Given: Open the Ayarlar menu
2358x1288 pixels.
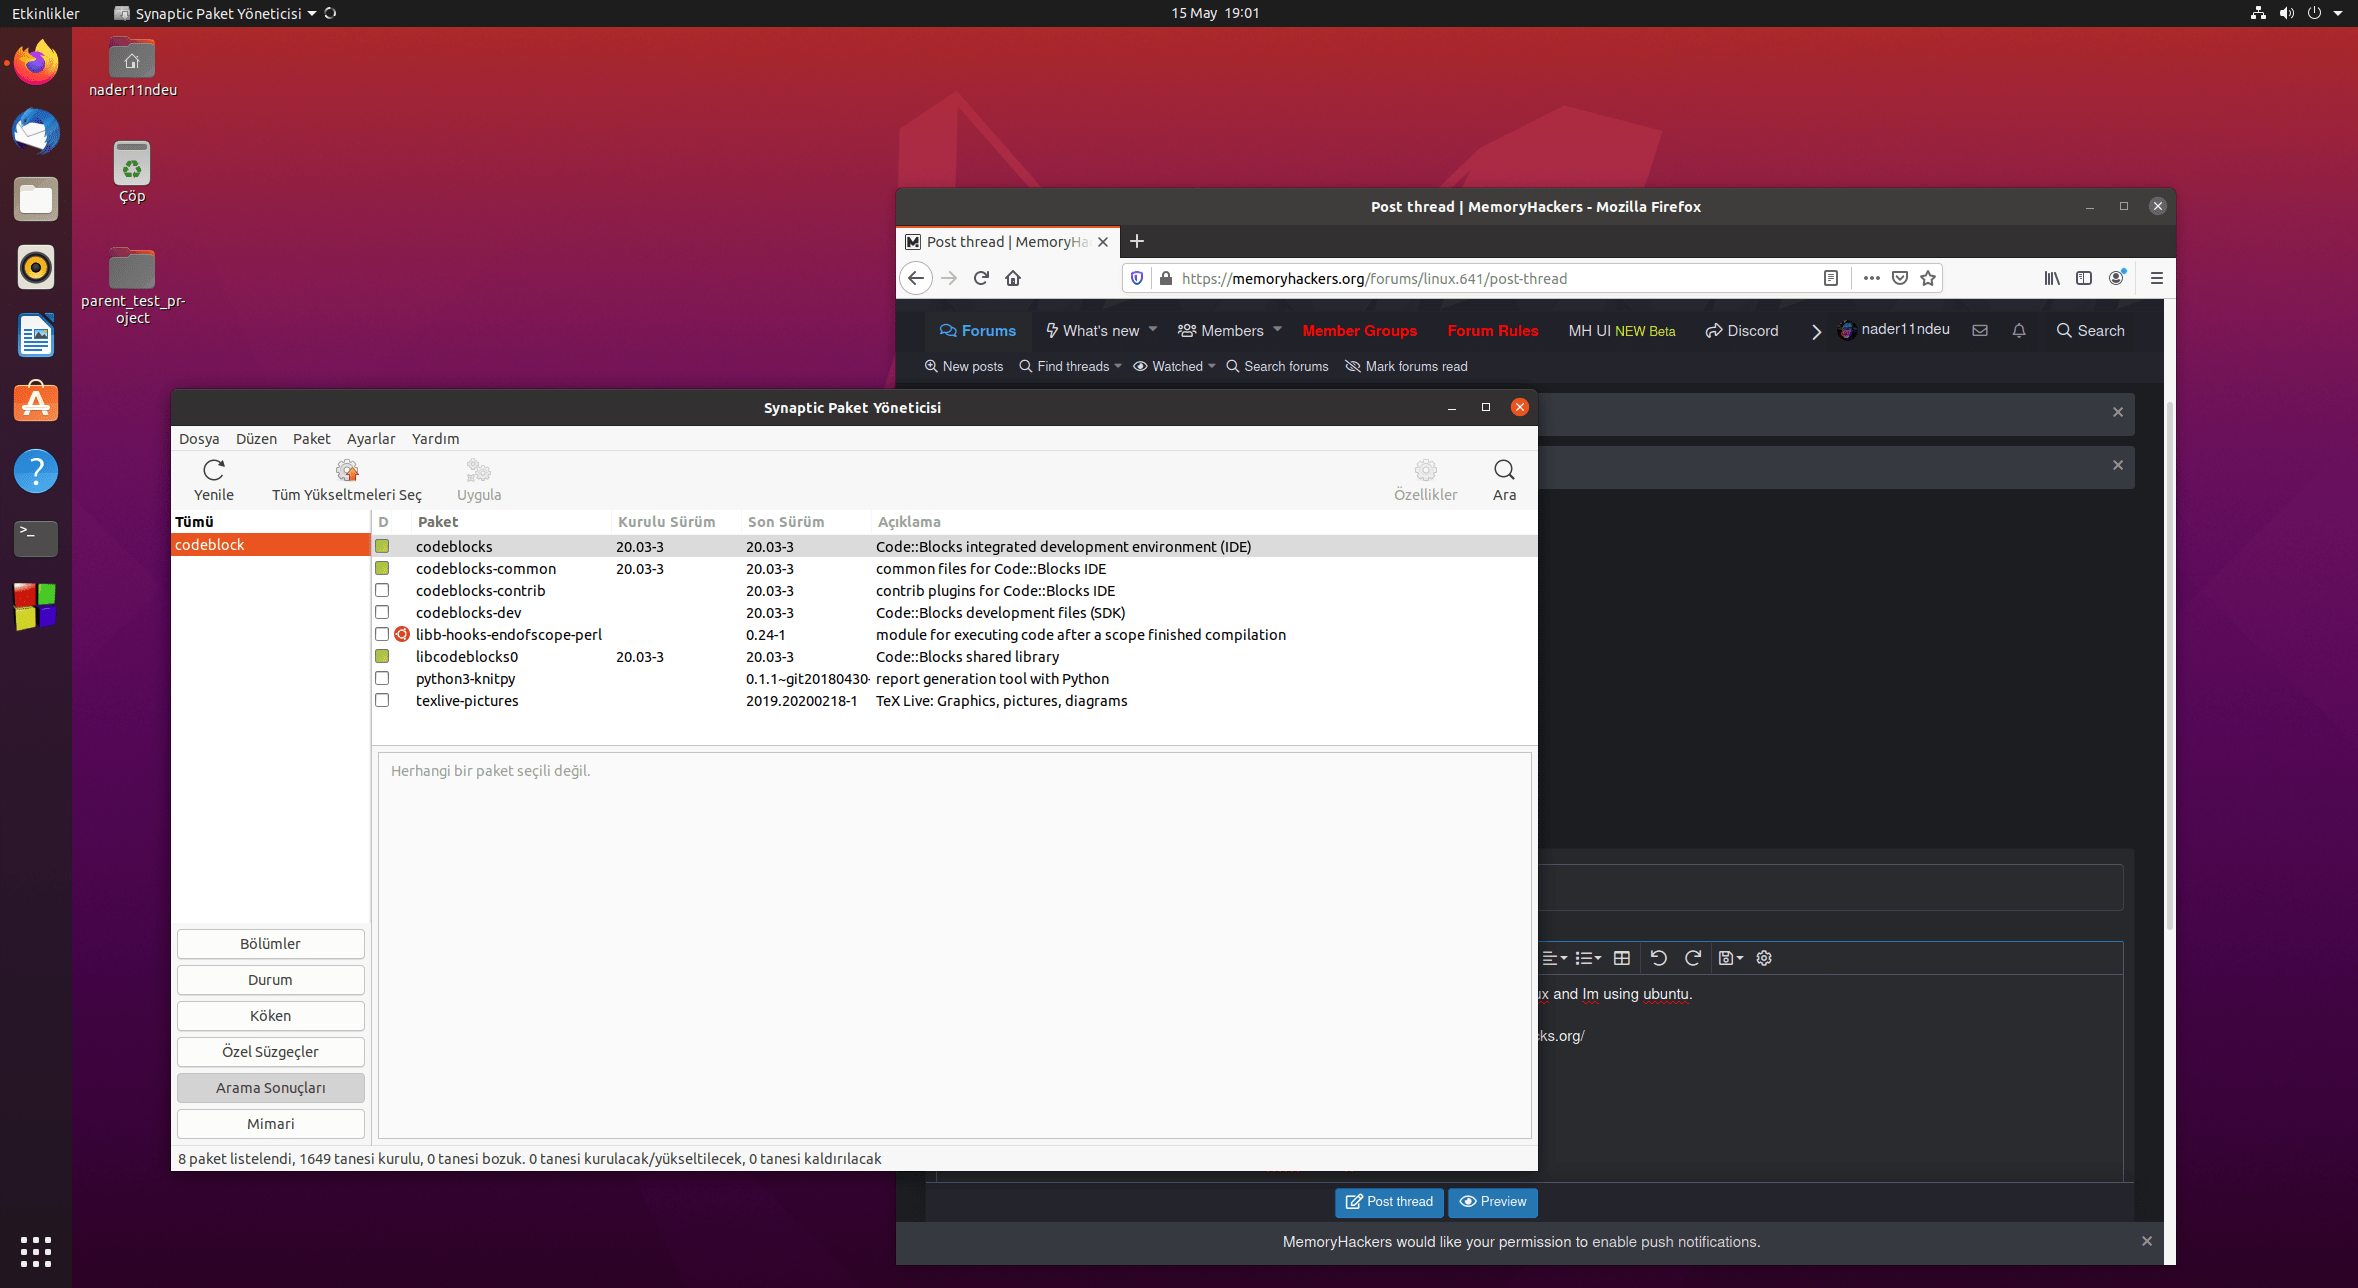Looking at the screenshot, I should point(371,438).
